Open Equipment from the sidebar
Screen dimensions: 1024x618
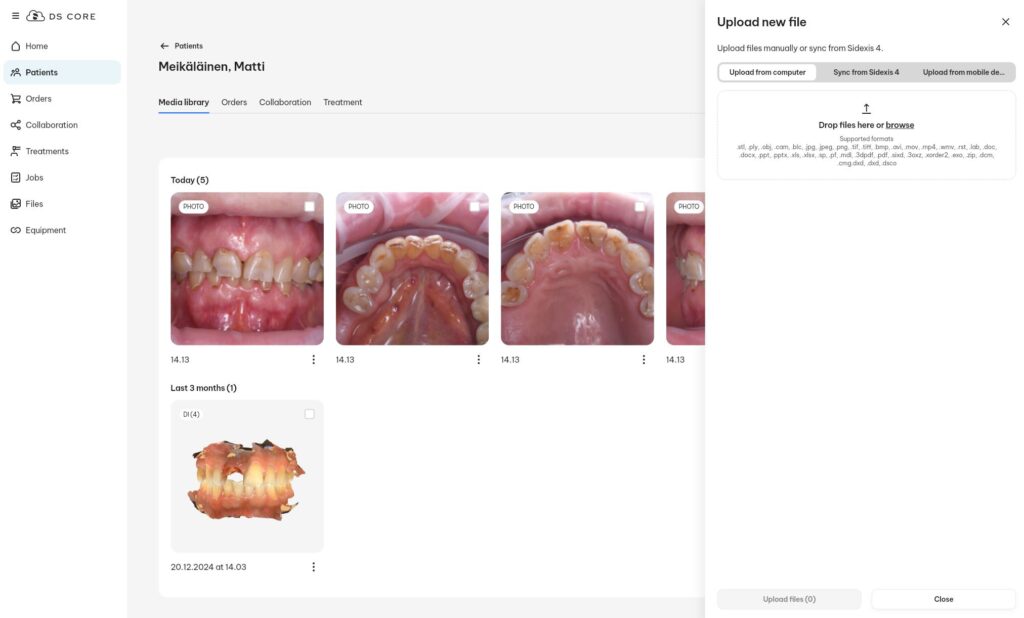[45, 230]
